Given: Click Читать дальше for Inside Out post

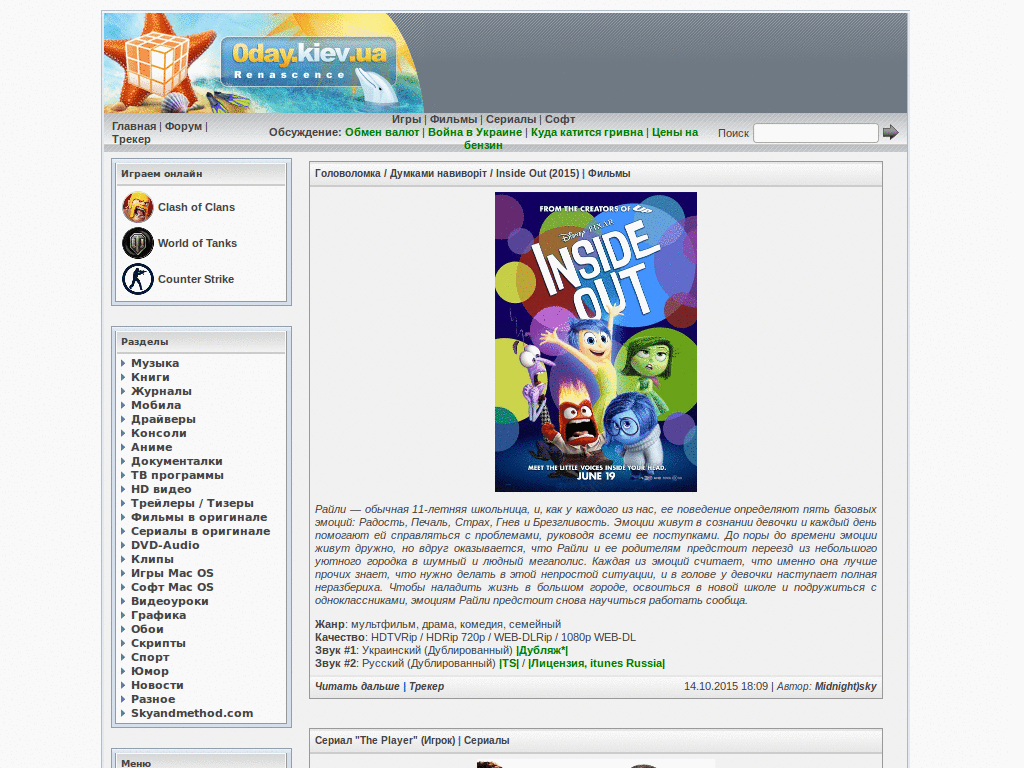Looking at the screenshot, I should click(x=357, y=686).
